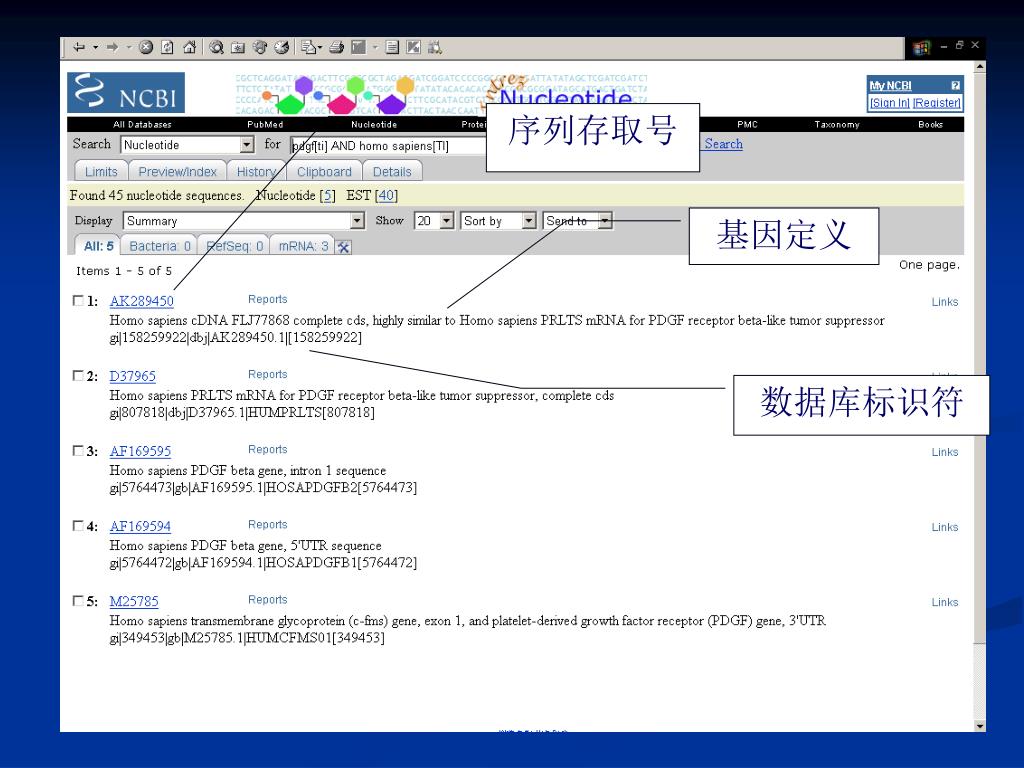Click the scrollbar down arrow

click(980, 726)
